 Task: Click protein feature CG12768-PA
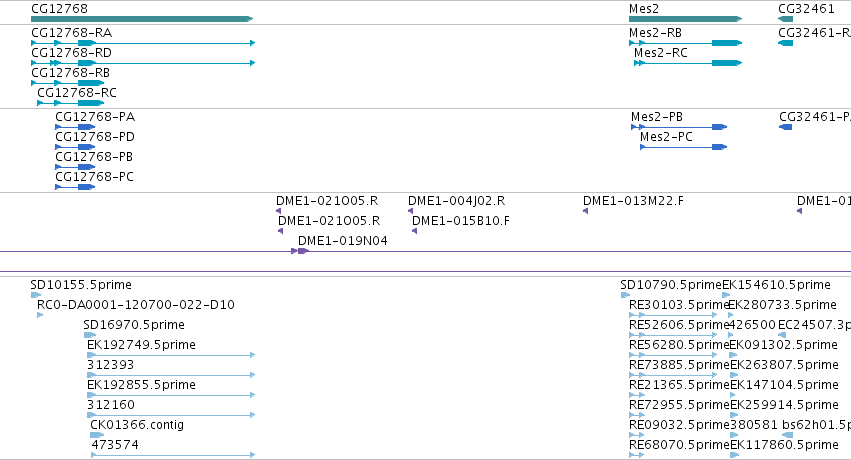[x=75, y=127]
